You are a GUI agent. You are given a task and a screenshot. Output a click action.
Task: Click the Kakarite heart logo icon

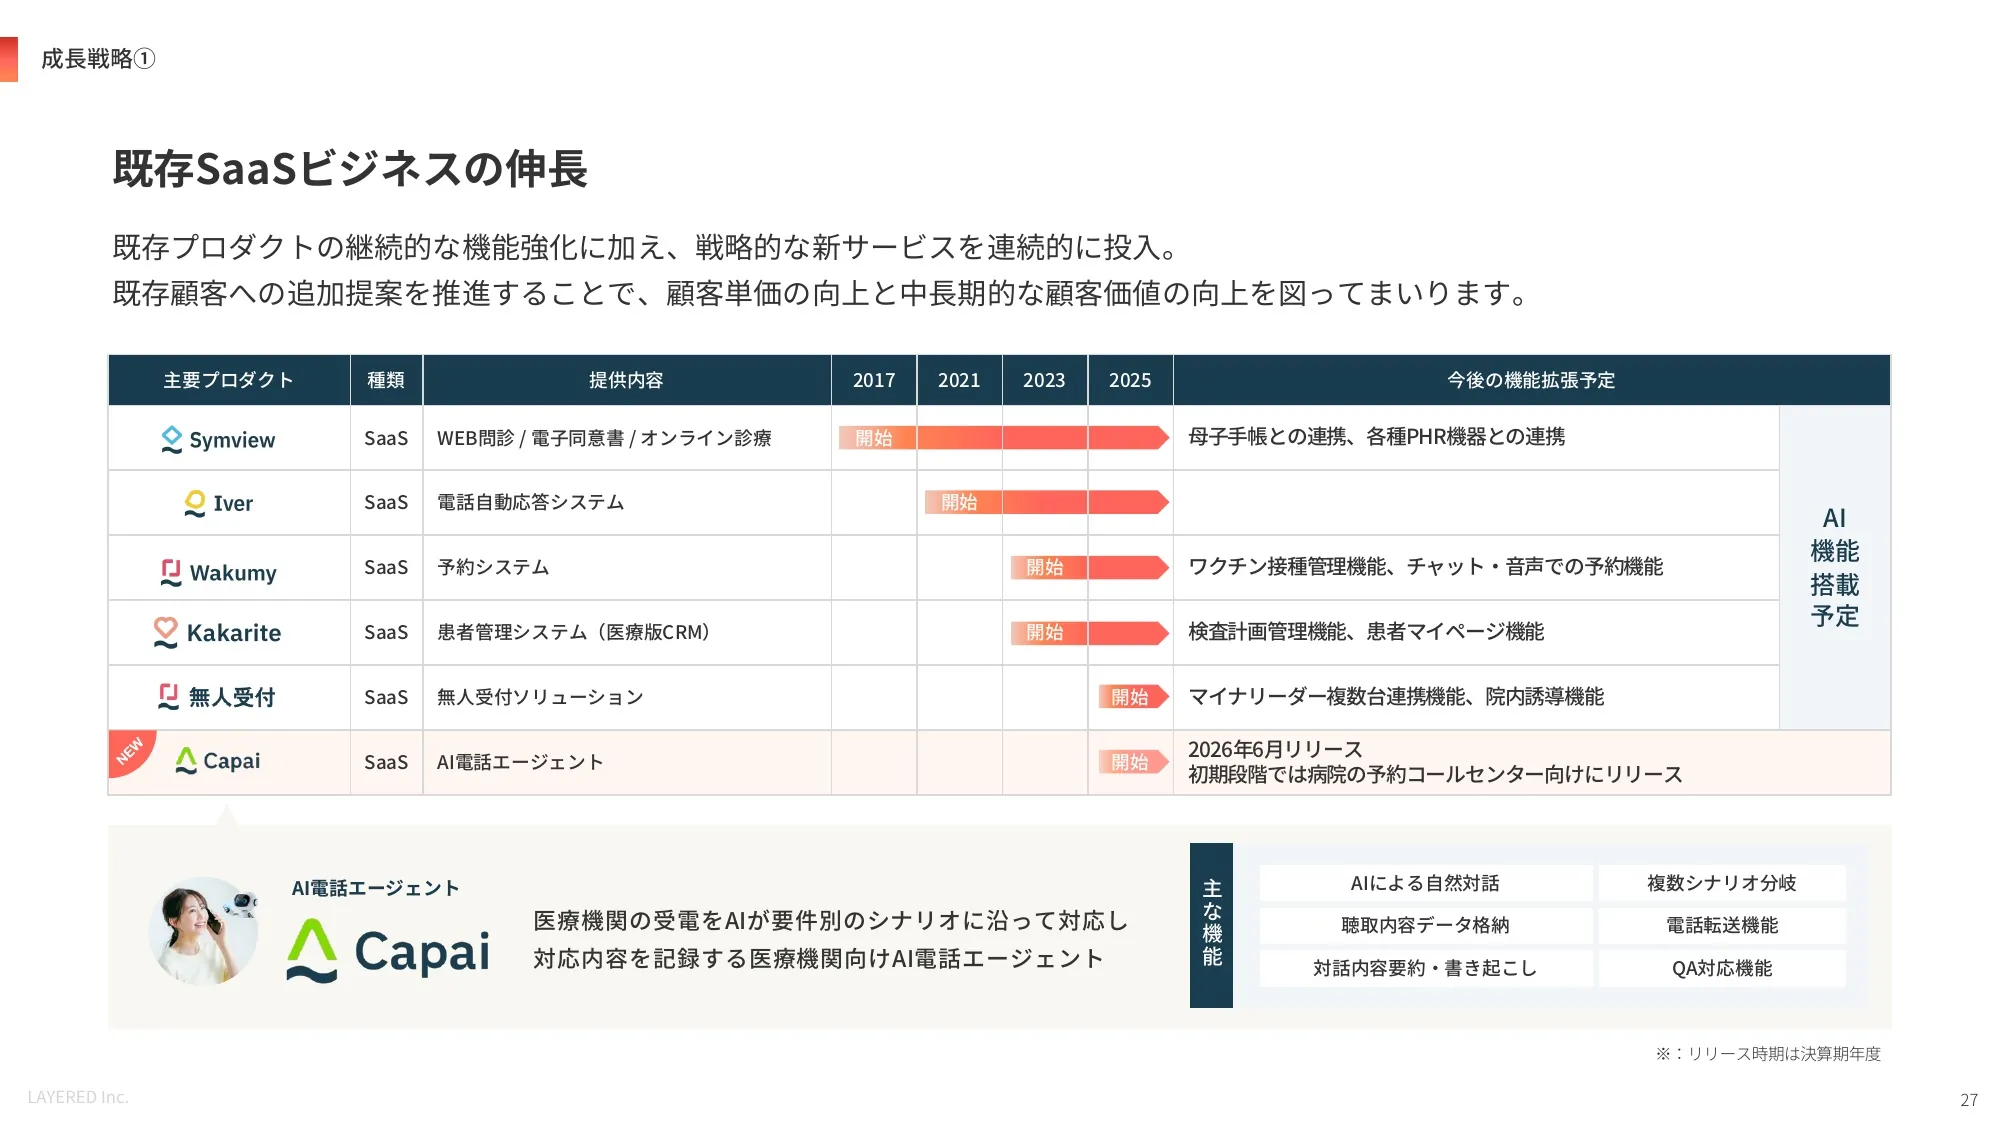coord(165,632)
